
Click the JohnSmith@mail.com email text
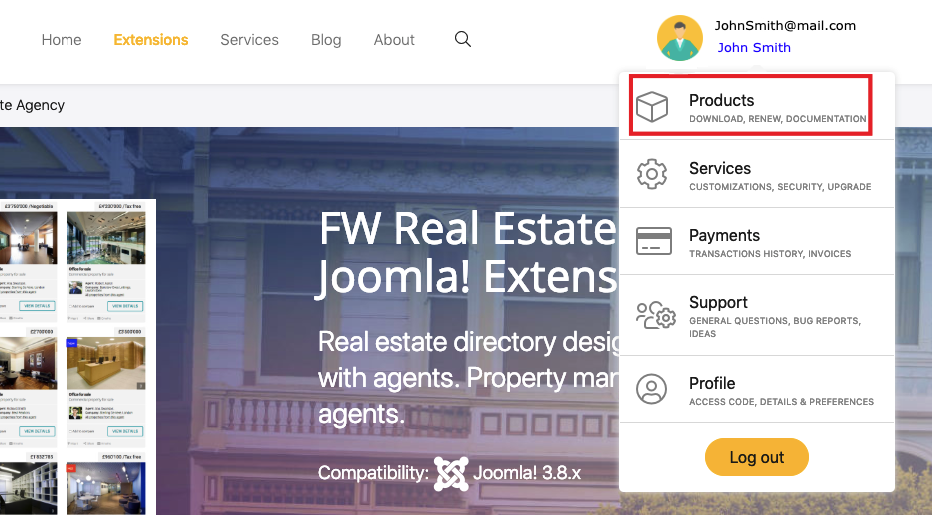[x=785, y=26]
